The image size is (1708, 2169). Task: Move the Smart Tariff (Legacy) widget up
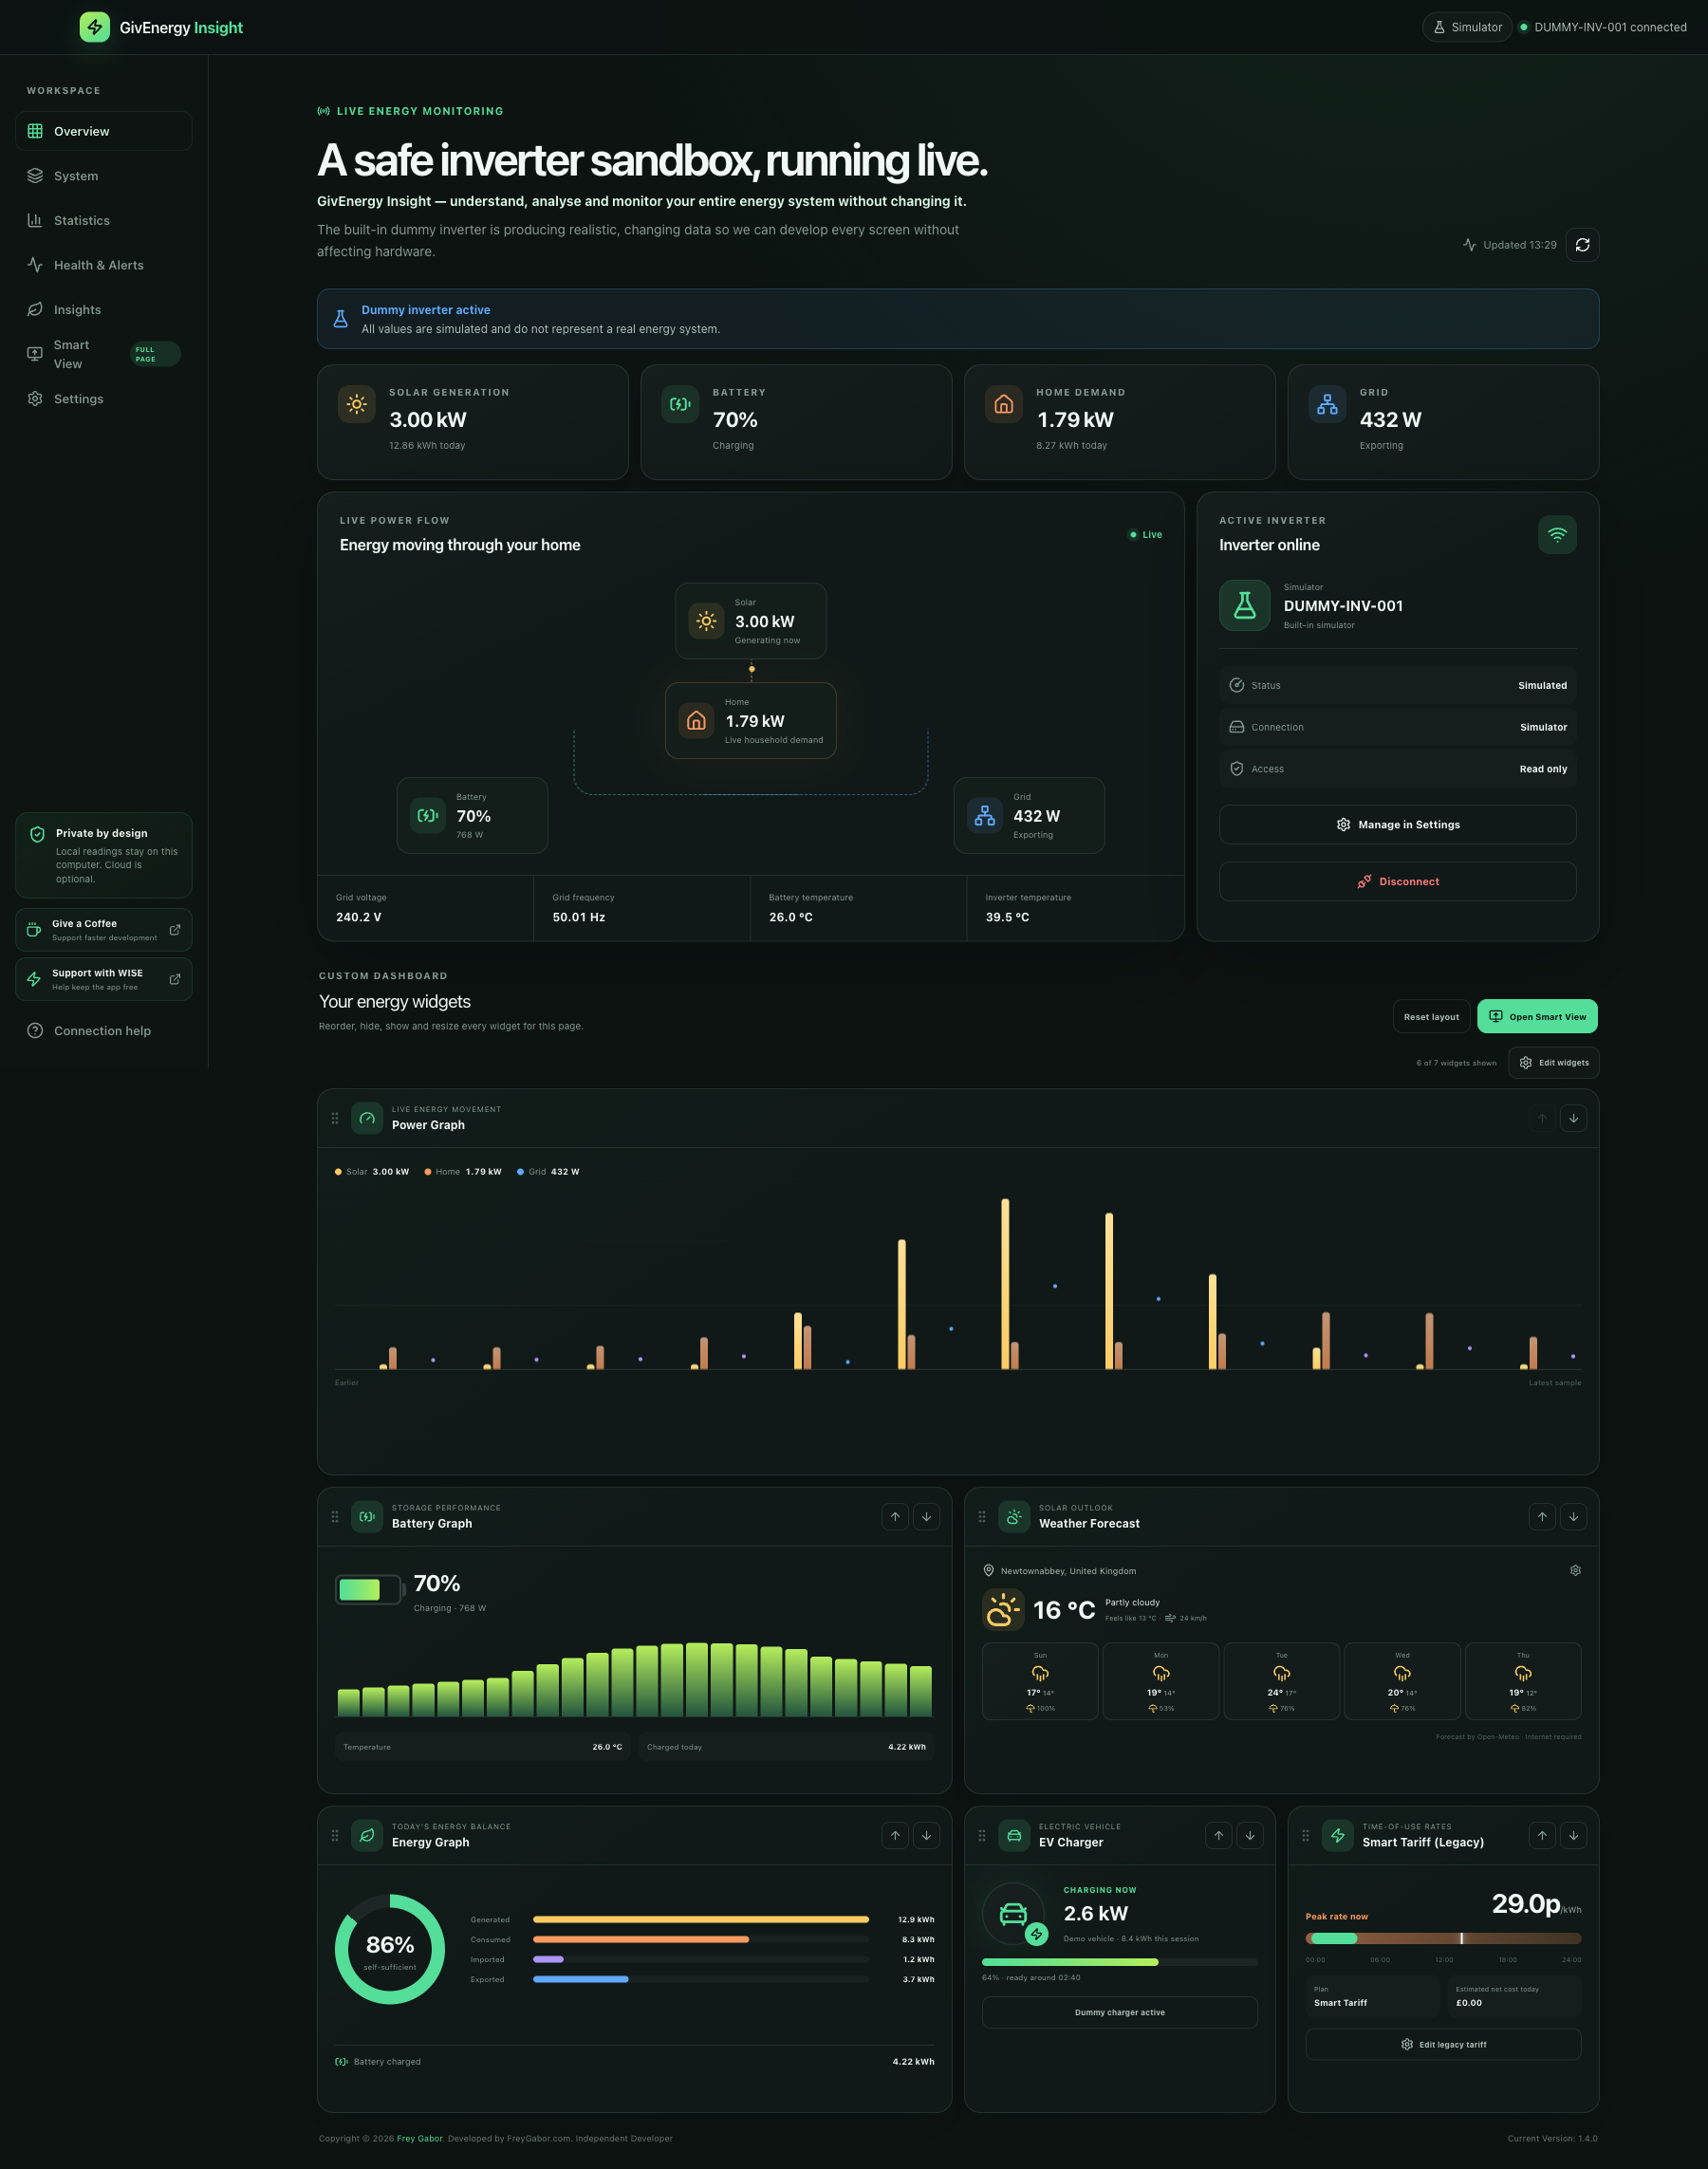pyautogui.click(x=1542, y=1835)
